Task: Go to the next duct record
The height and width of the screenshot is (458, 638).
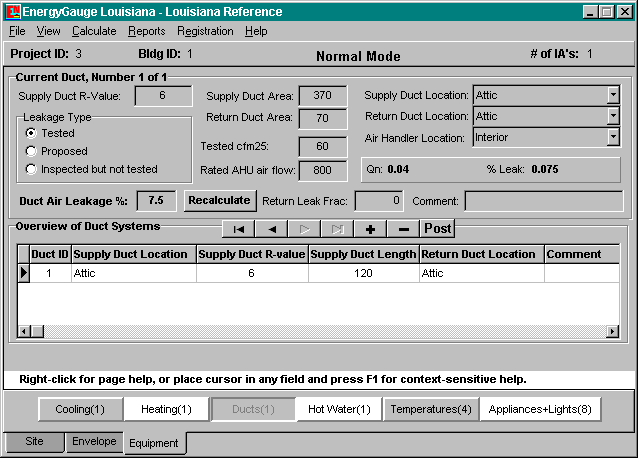Action: [x=304, y=229]
